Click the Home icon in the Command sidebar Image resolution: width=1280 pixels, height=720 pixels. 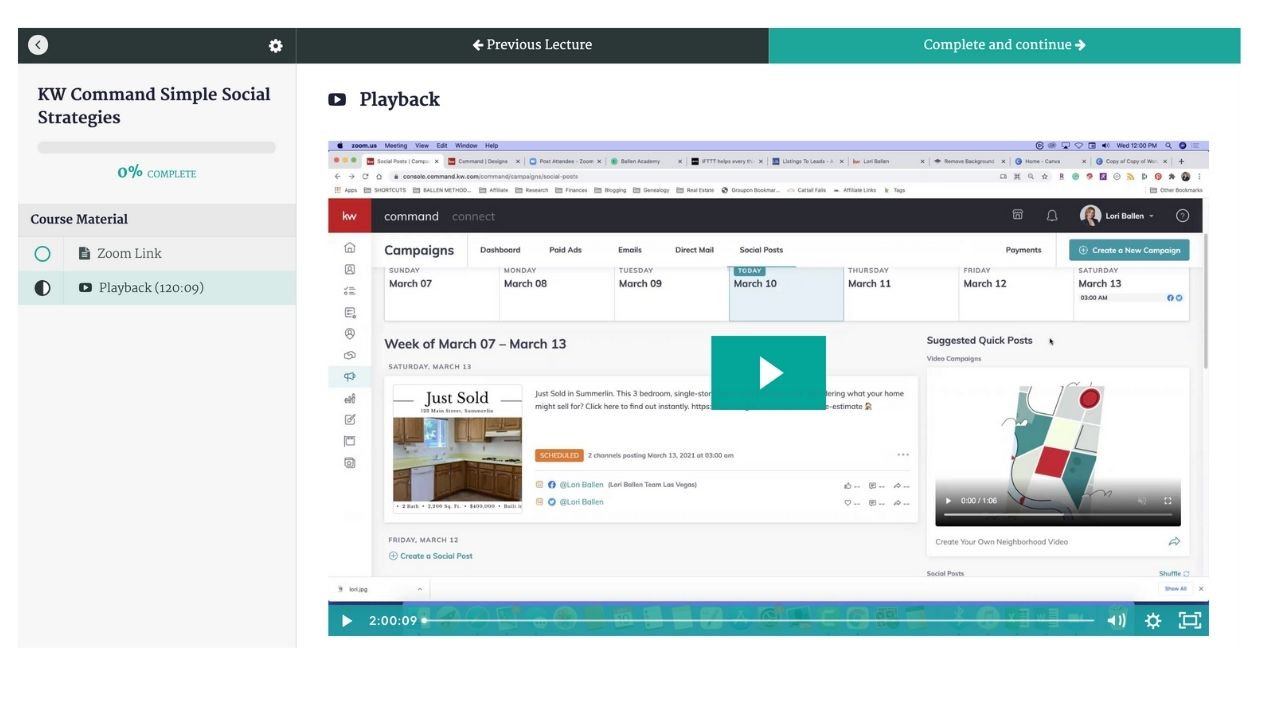pos(349,247)
